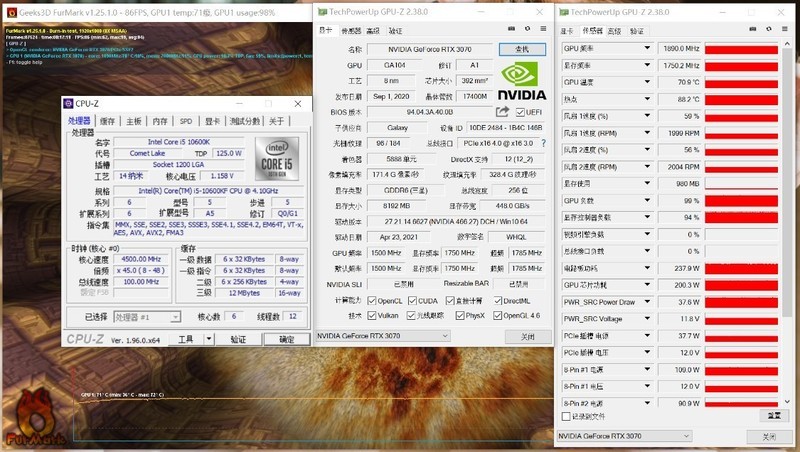Open the PWR_SRC Voltage dropdown arrow
The height and width of the screenshot is (452, 800).
coord(647,318)
